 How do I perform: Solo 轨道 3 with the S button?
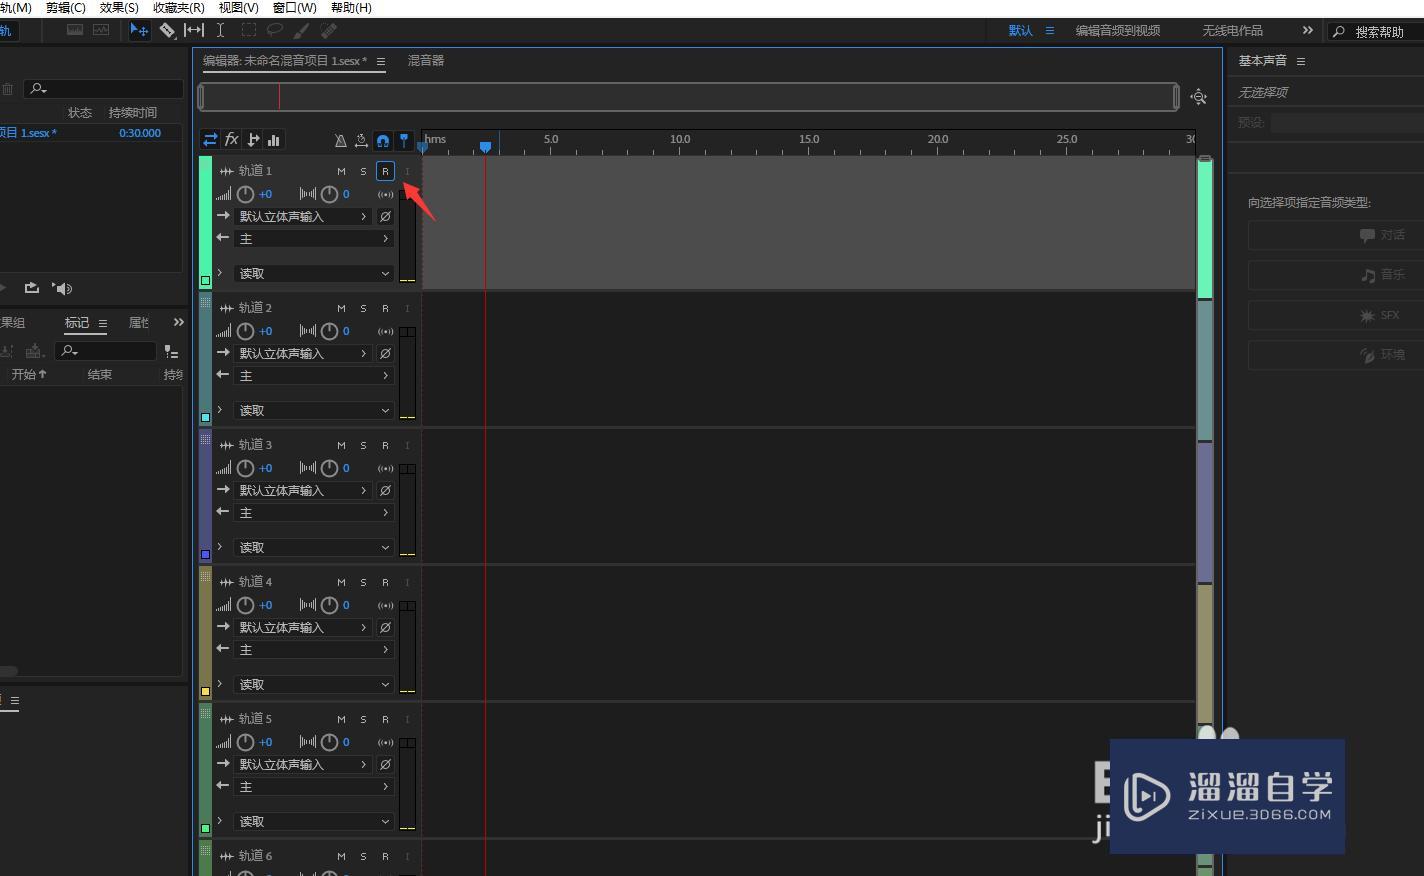(x=363, y=446)
